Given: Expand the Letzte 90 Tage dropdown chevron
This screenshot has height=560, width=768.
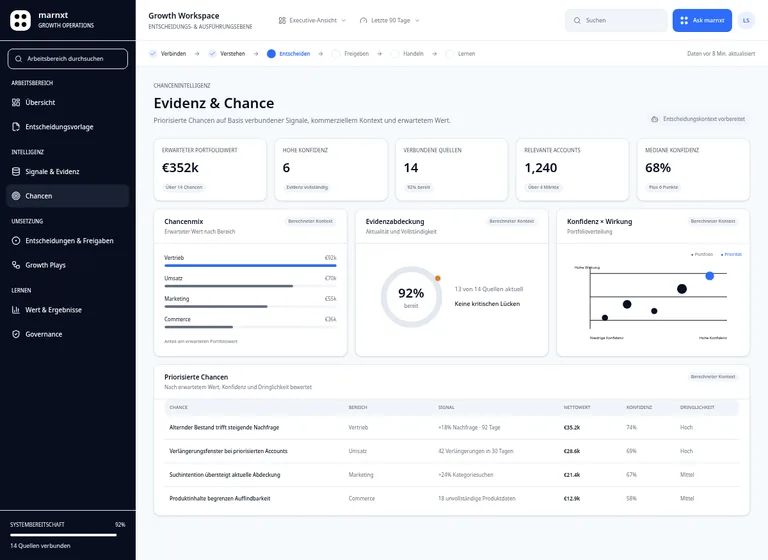Looking at the screenshot, I should (417, 21).
